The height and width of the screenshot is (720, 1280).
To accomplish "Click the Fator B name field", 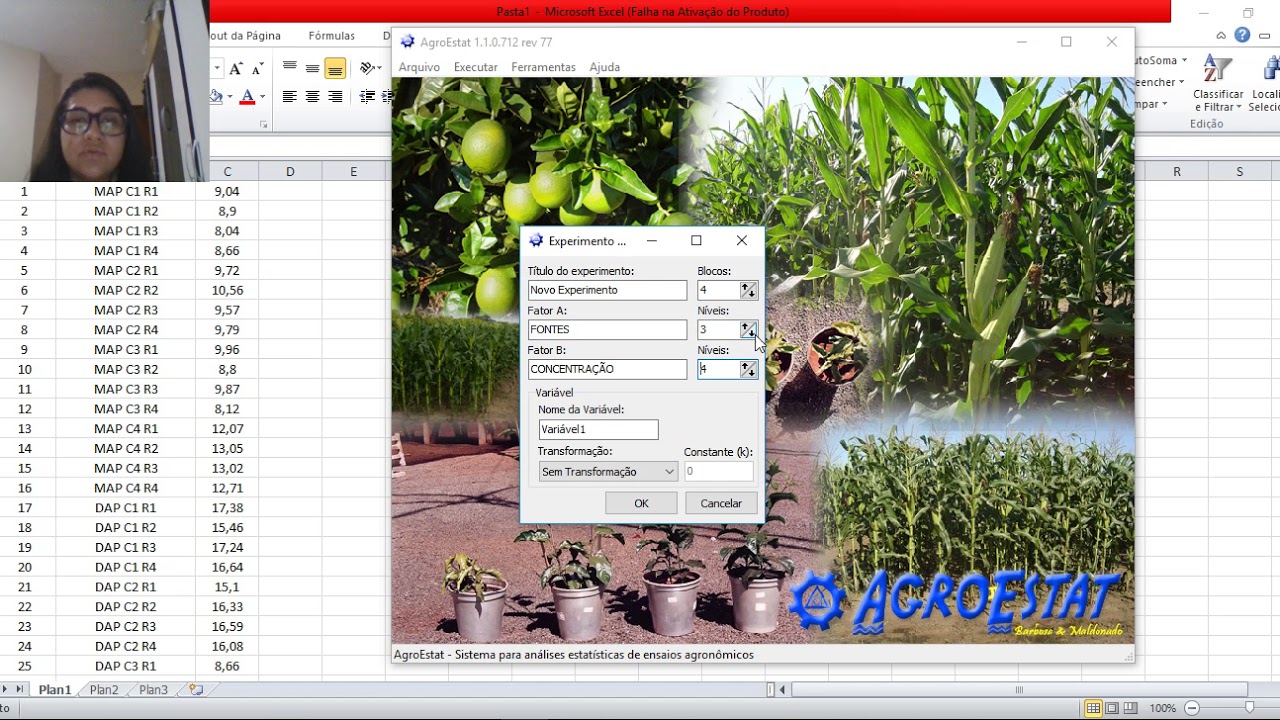I will (607, 369).
